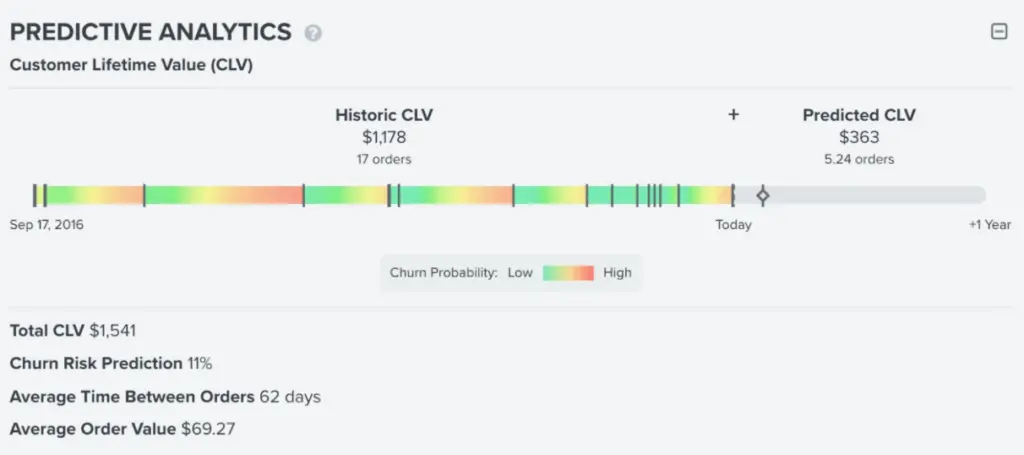This screenshot has width=1024, height=455.
Task: Click the Today label under the timeline
Action: (733, 225)
